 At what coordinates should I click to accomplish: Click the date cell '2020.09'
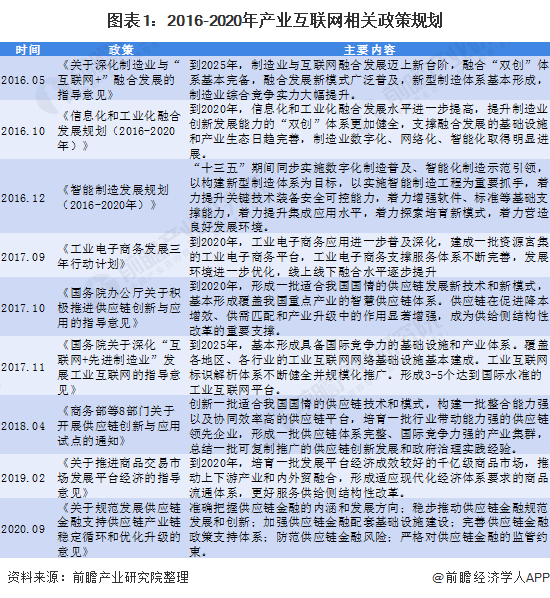click(x=23, y=529)
